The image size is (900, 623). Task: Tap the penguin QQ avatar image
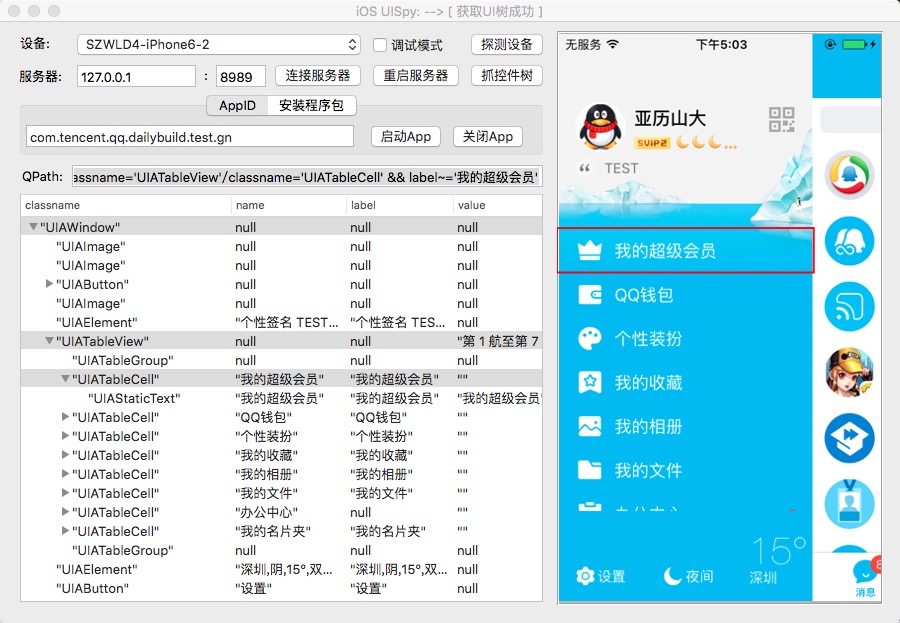(x=600, y=127)
